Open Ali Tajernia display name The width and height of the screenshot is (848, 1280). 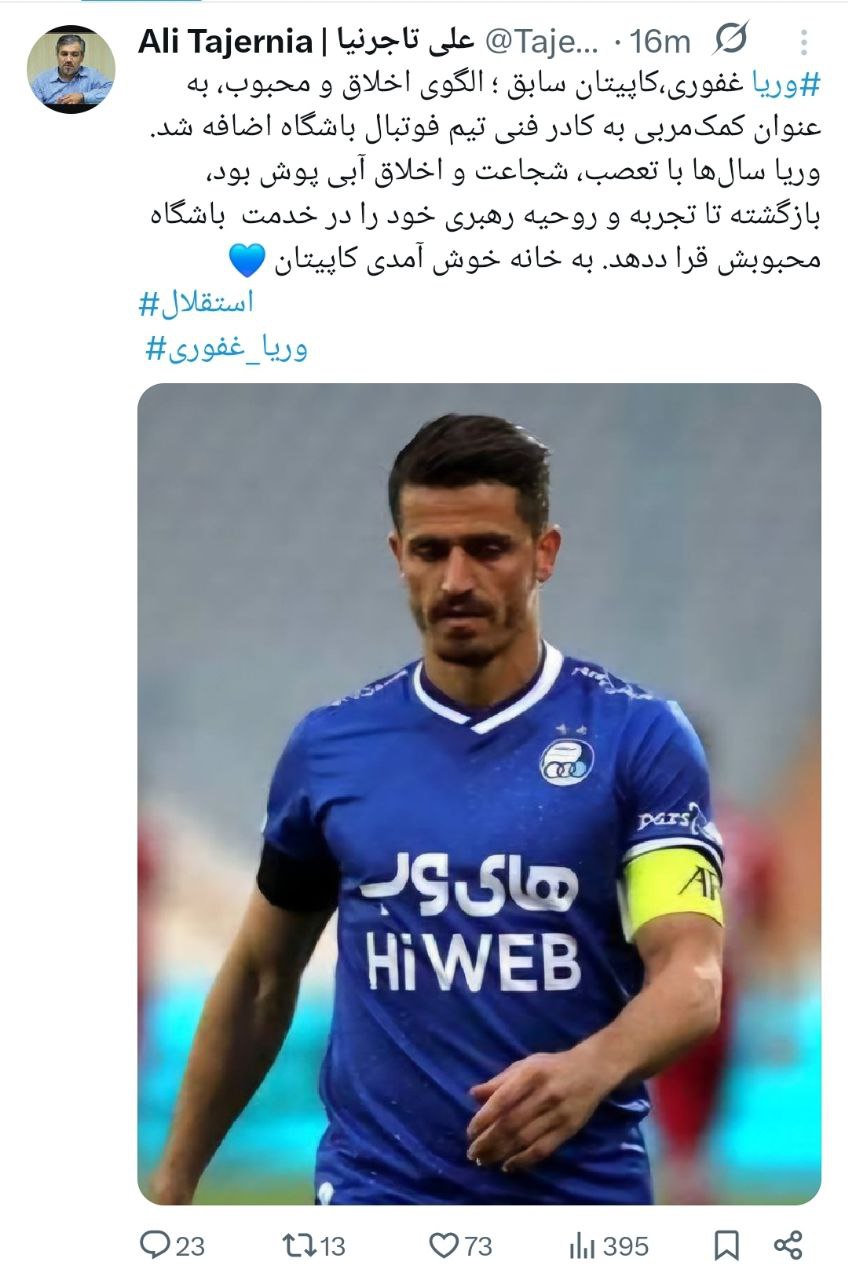(x=237, y=41)
